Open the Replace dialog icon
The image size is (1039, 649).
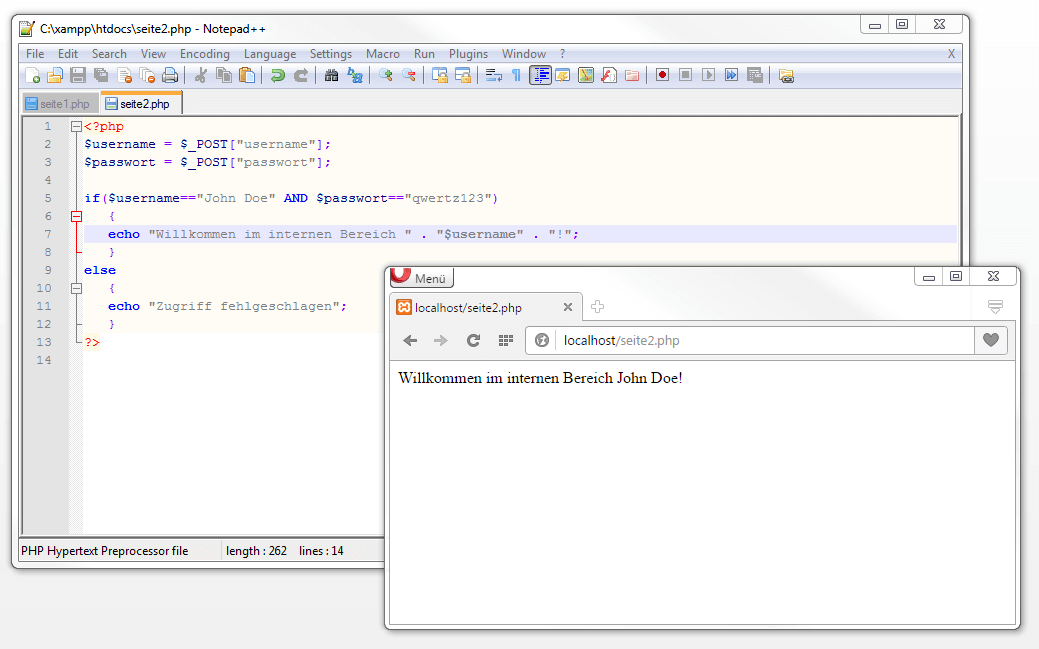tap(355, 76)
